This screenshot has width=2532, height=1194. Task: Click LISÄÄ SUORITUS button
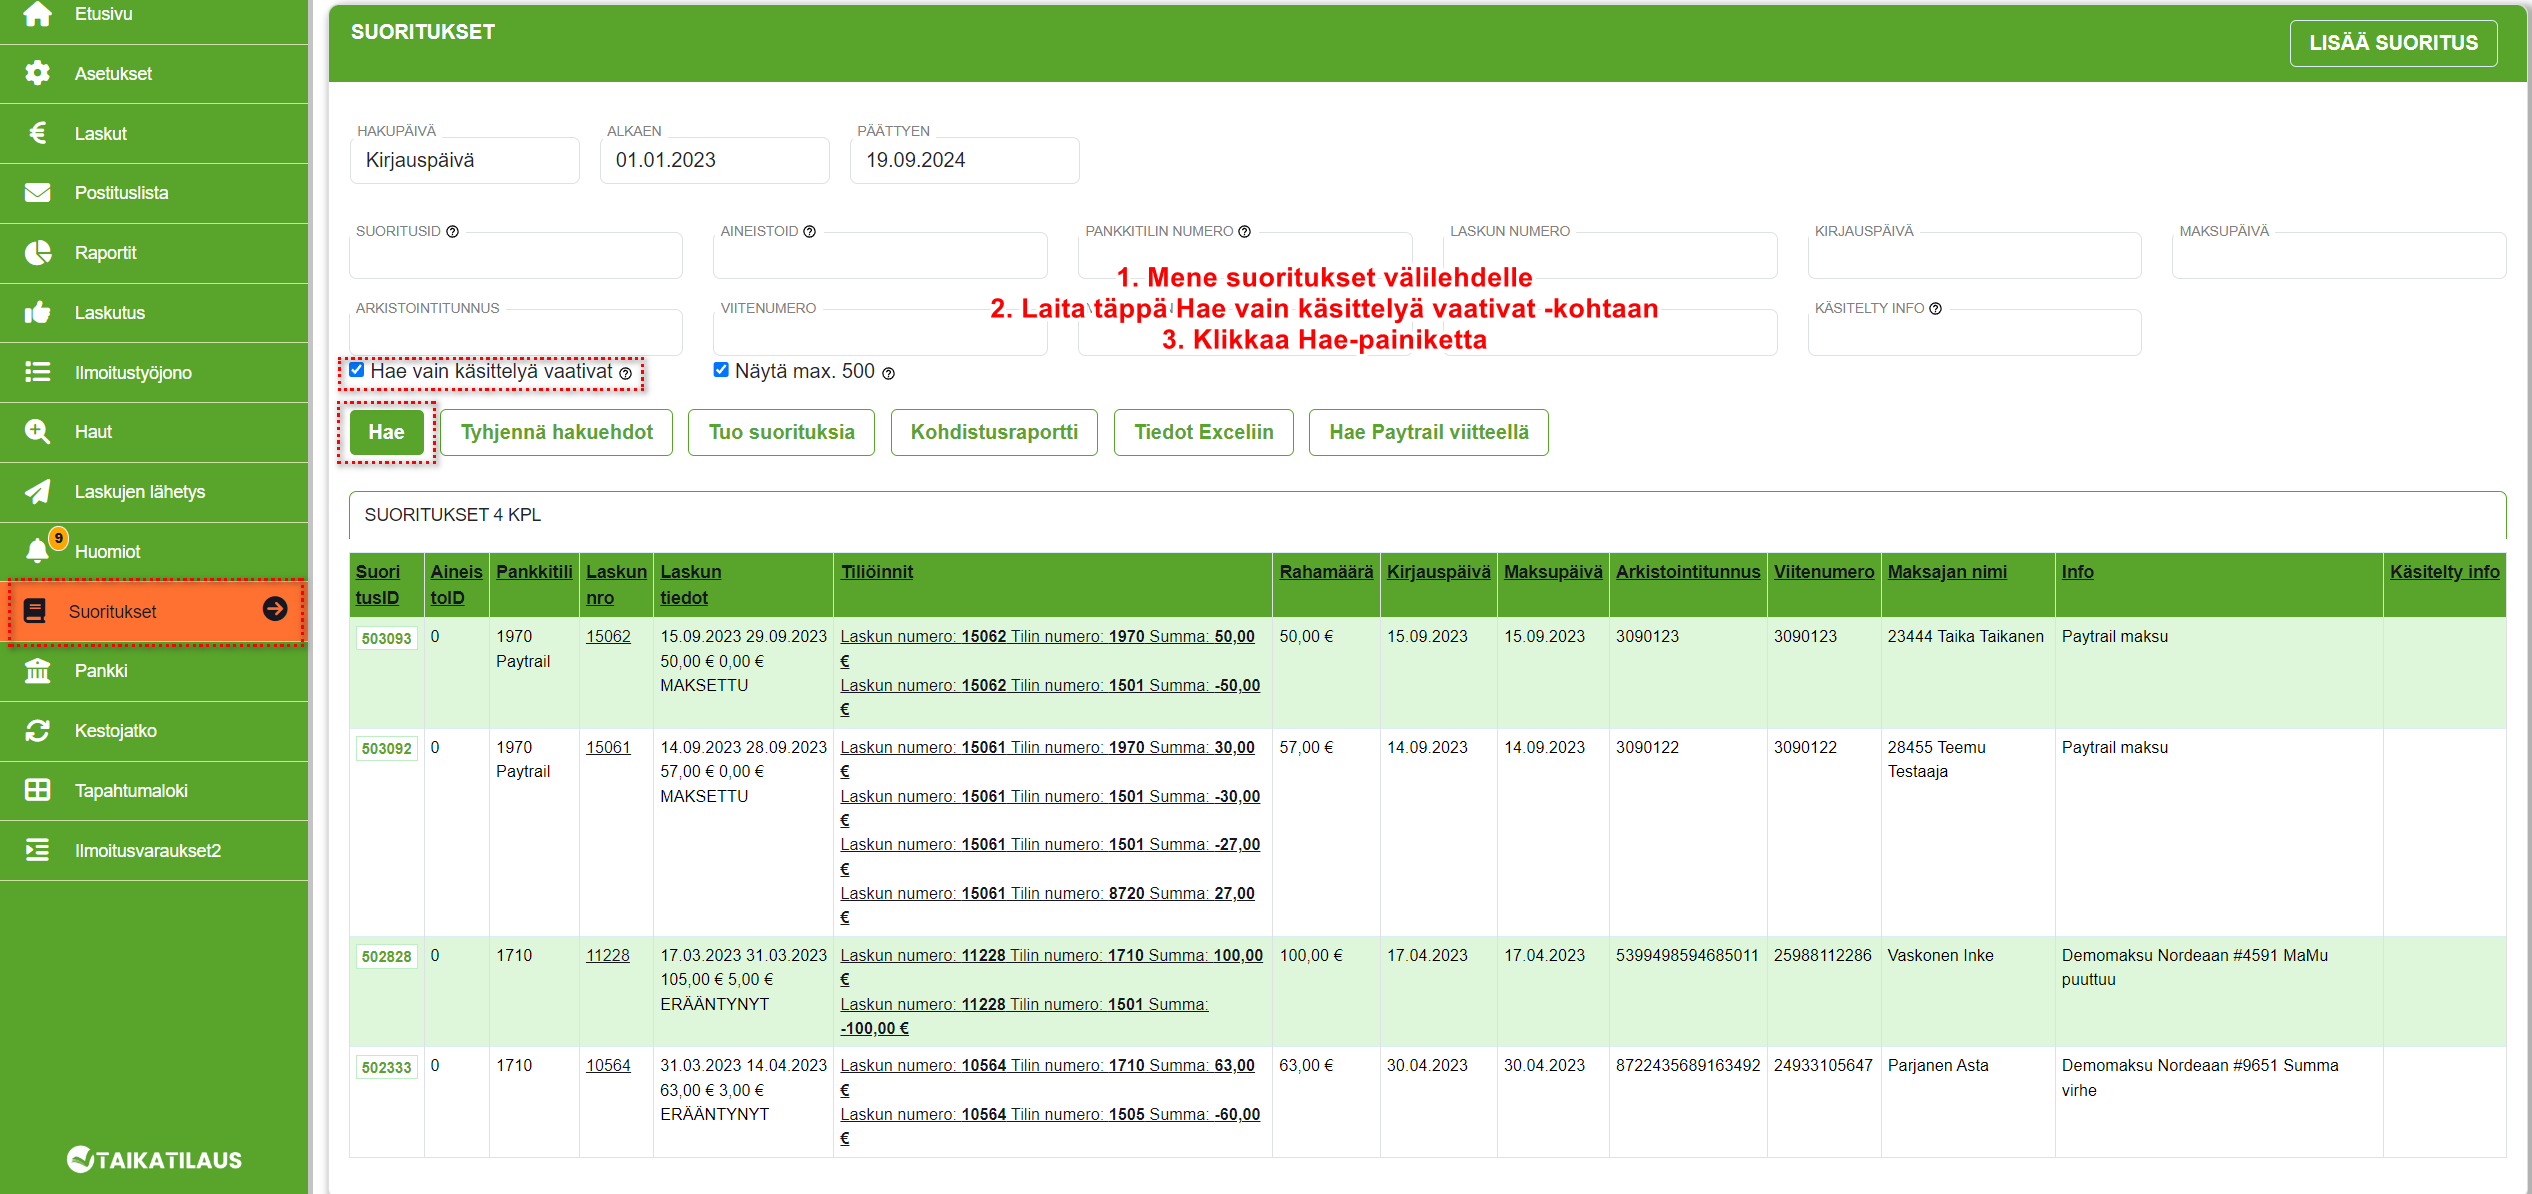point(2394,43)
